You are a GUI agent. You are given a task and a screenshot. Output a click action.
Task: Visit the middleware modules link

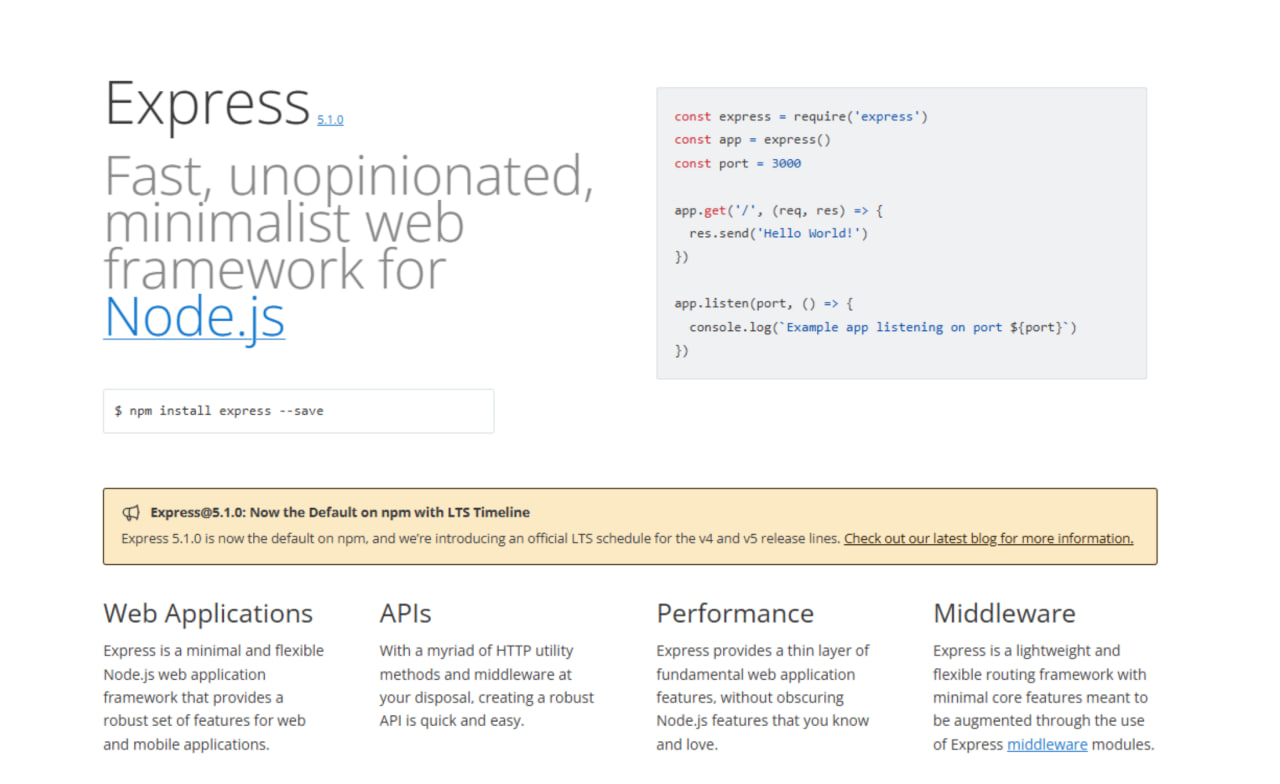(x=1047, y=744)
